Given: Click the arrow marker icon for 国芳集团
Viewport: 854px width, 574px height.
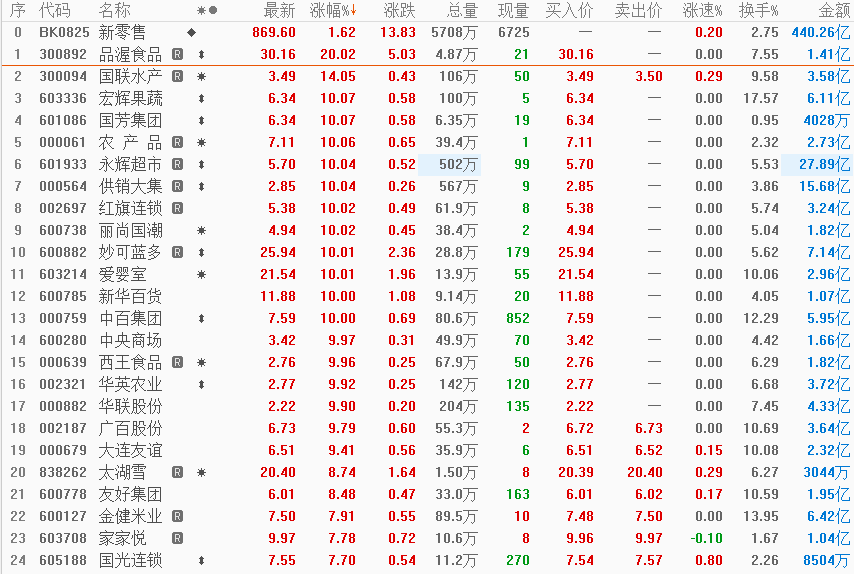Looking at the screenshot, I should point(202,120).
